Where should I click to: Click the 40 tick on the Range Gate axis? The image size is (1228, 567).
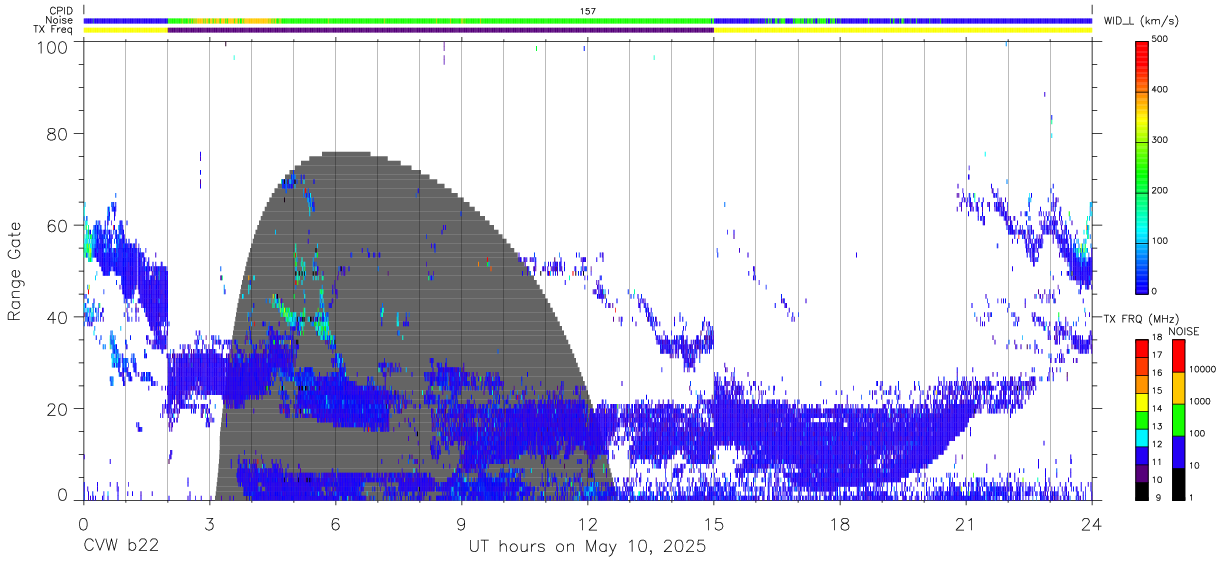coord(58,317)
